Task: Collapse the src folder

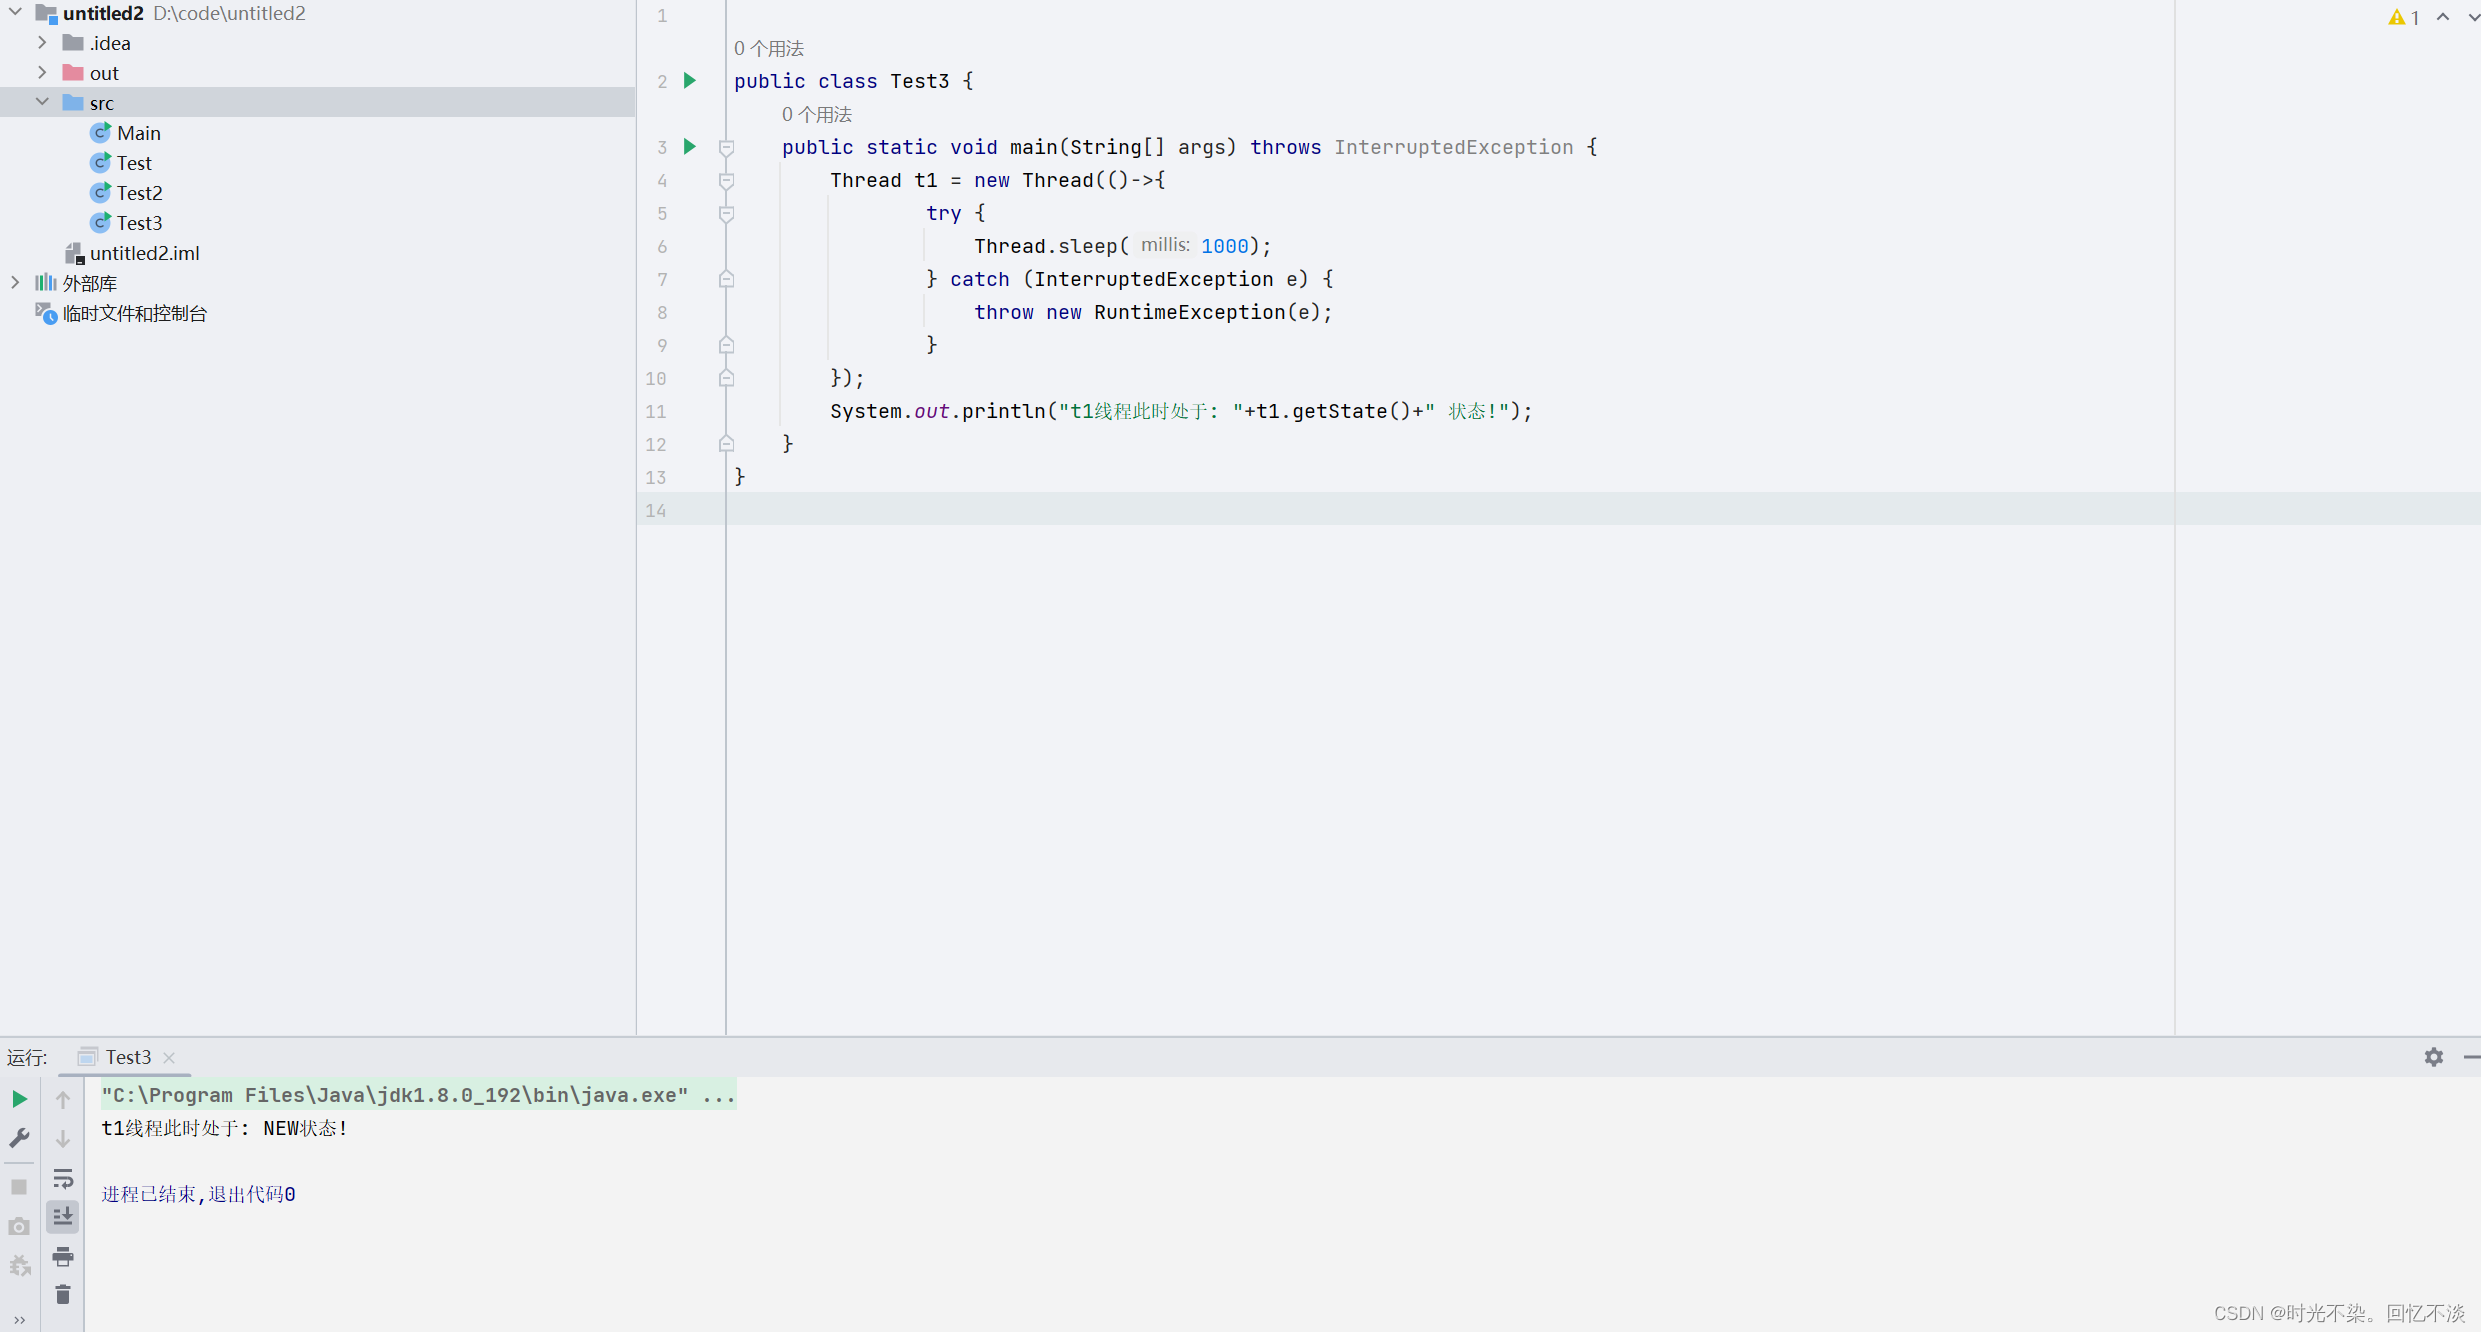Action: 42,103
